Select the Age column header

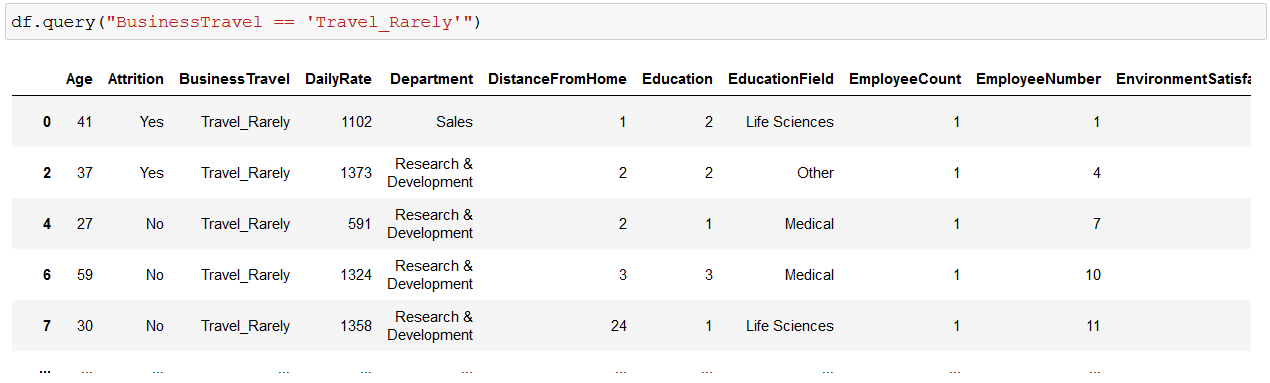point(79,79)
